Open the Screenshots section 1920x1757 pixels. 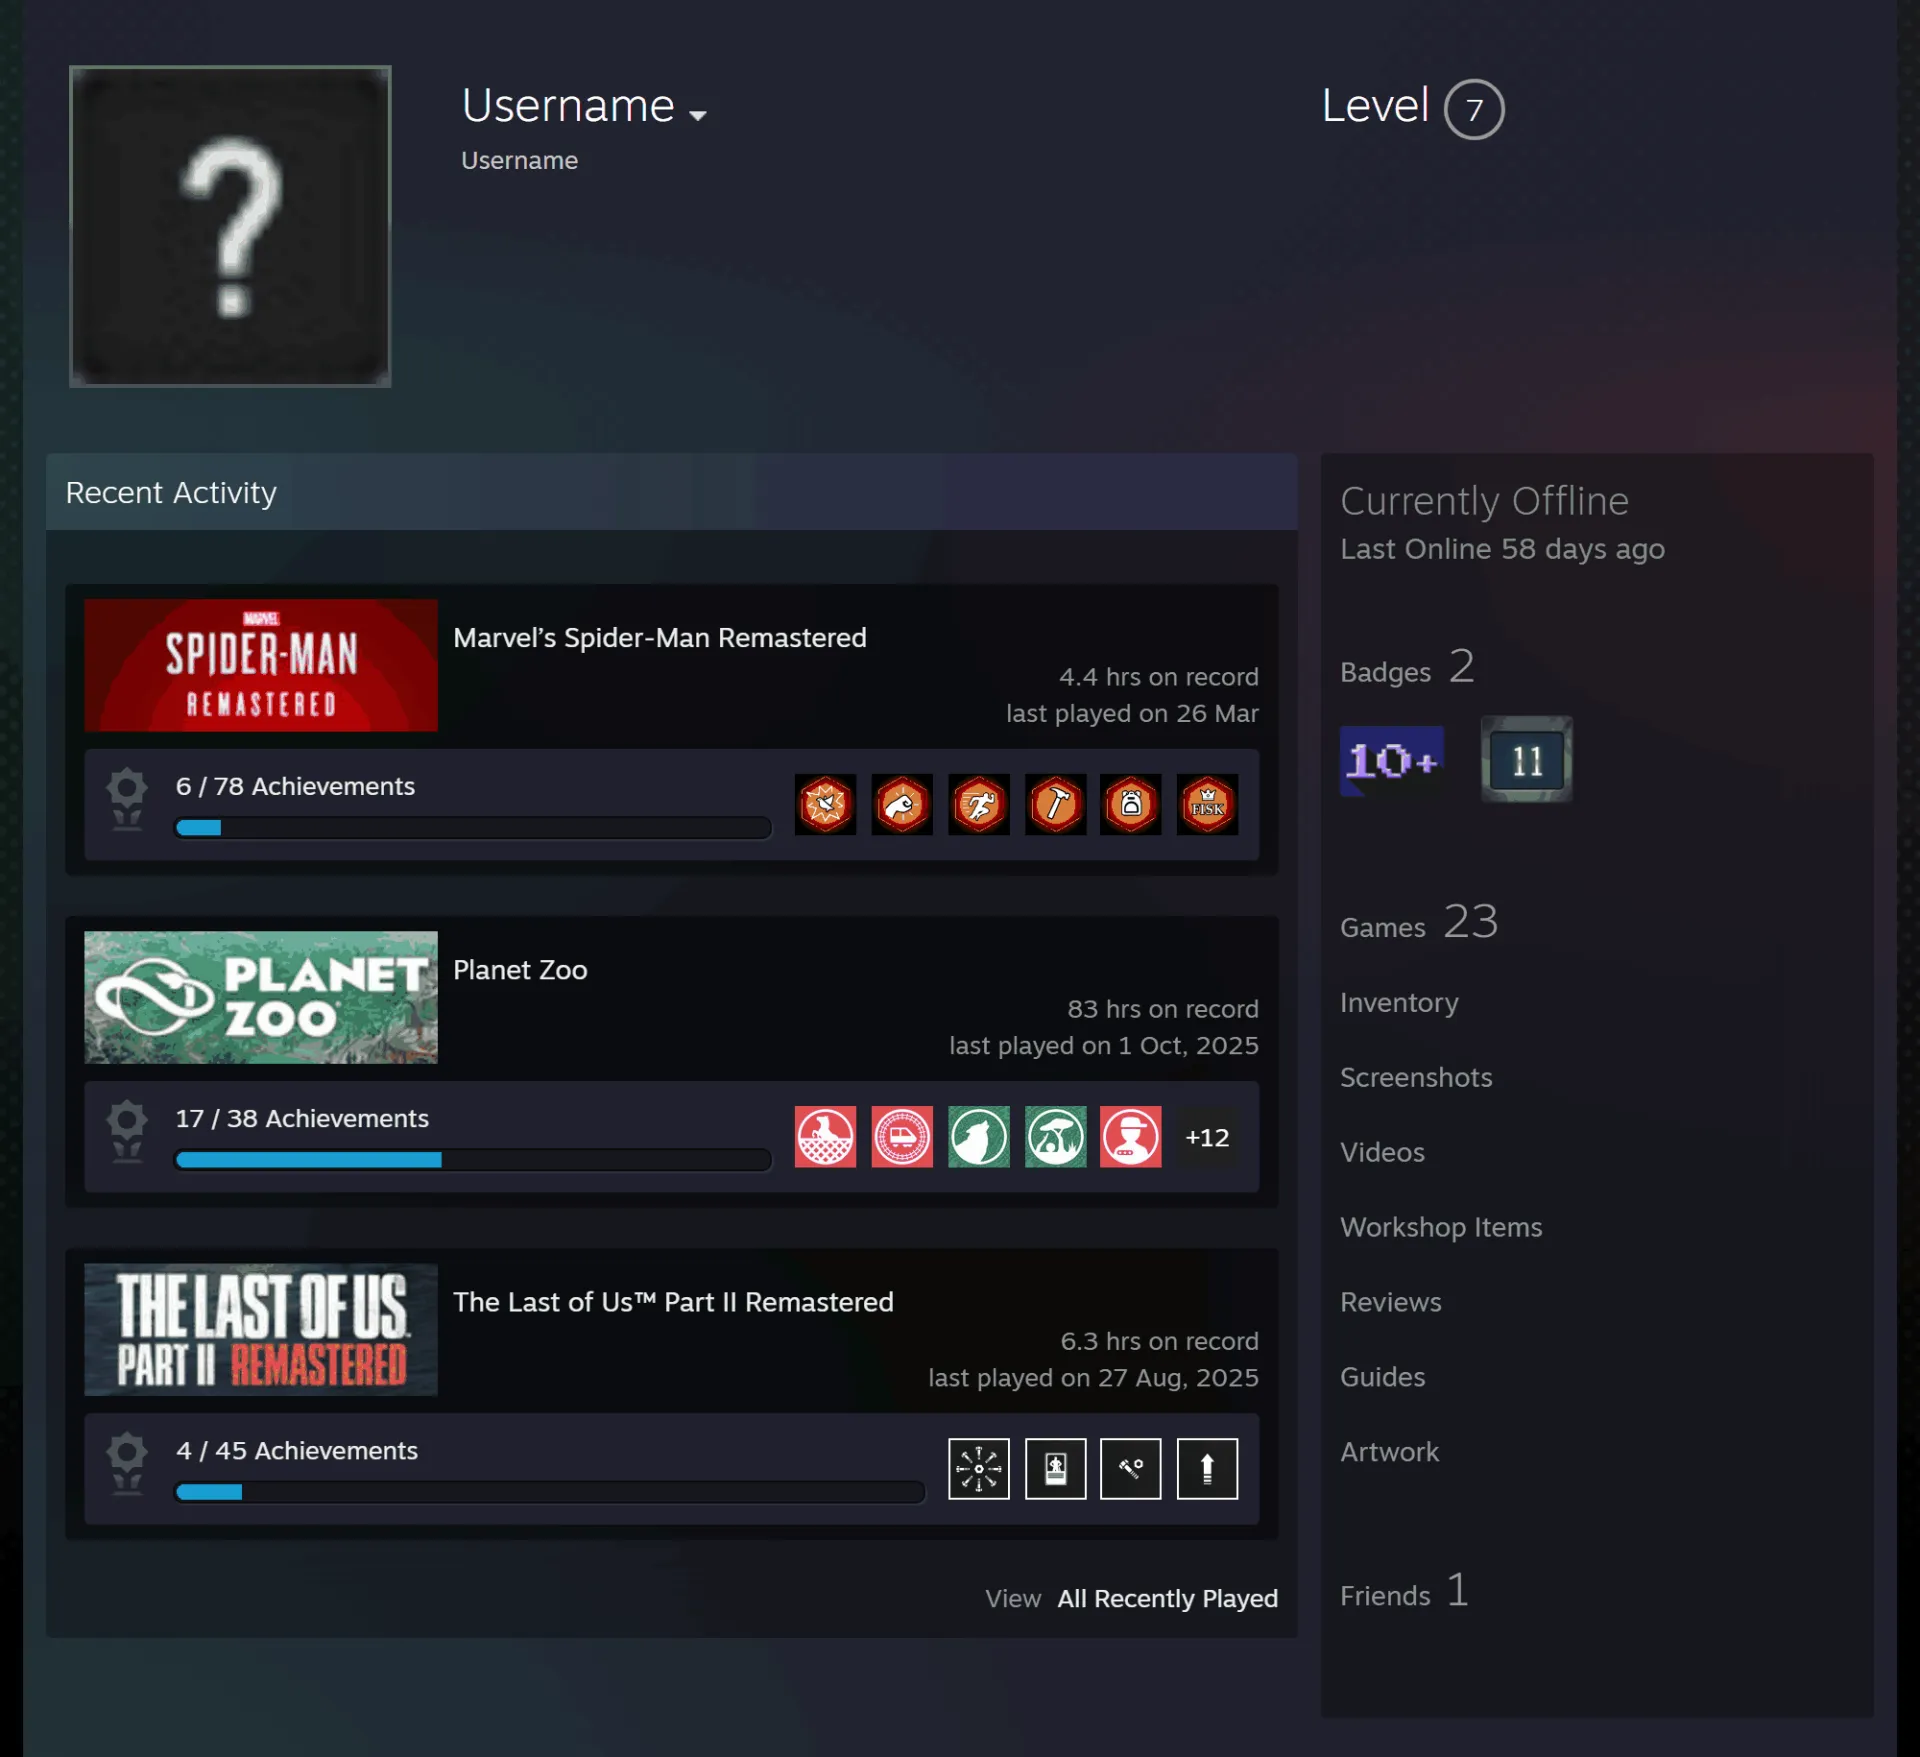tap(1416, 1077)
